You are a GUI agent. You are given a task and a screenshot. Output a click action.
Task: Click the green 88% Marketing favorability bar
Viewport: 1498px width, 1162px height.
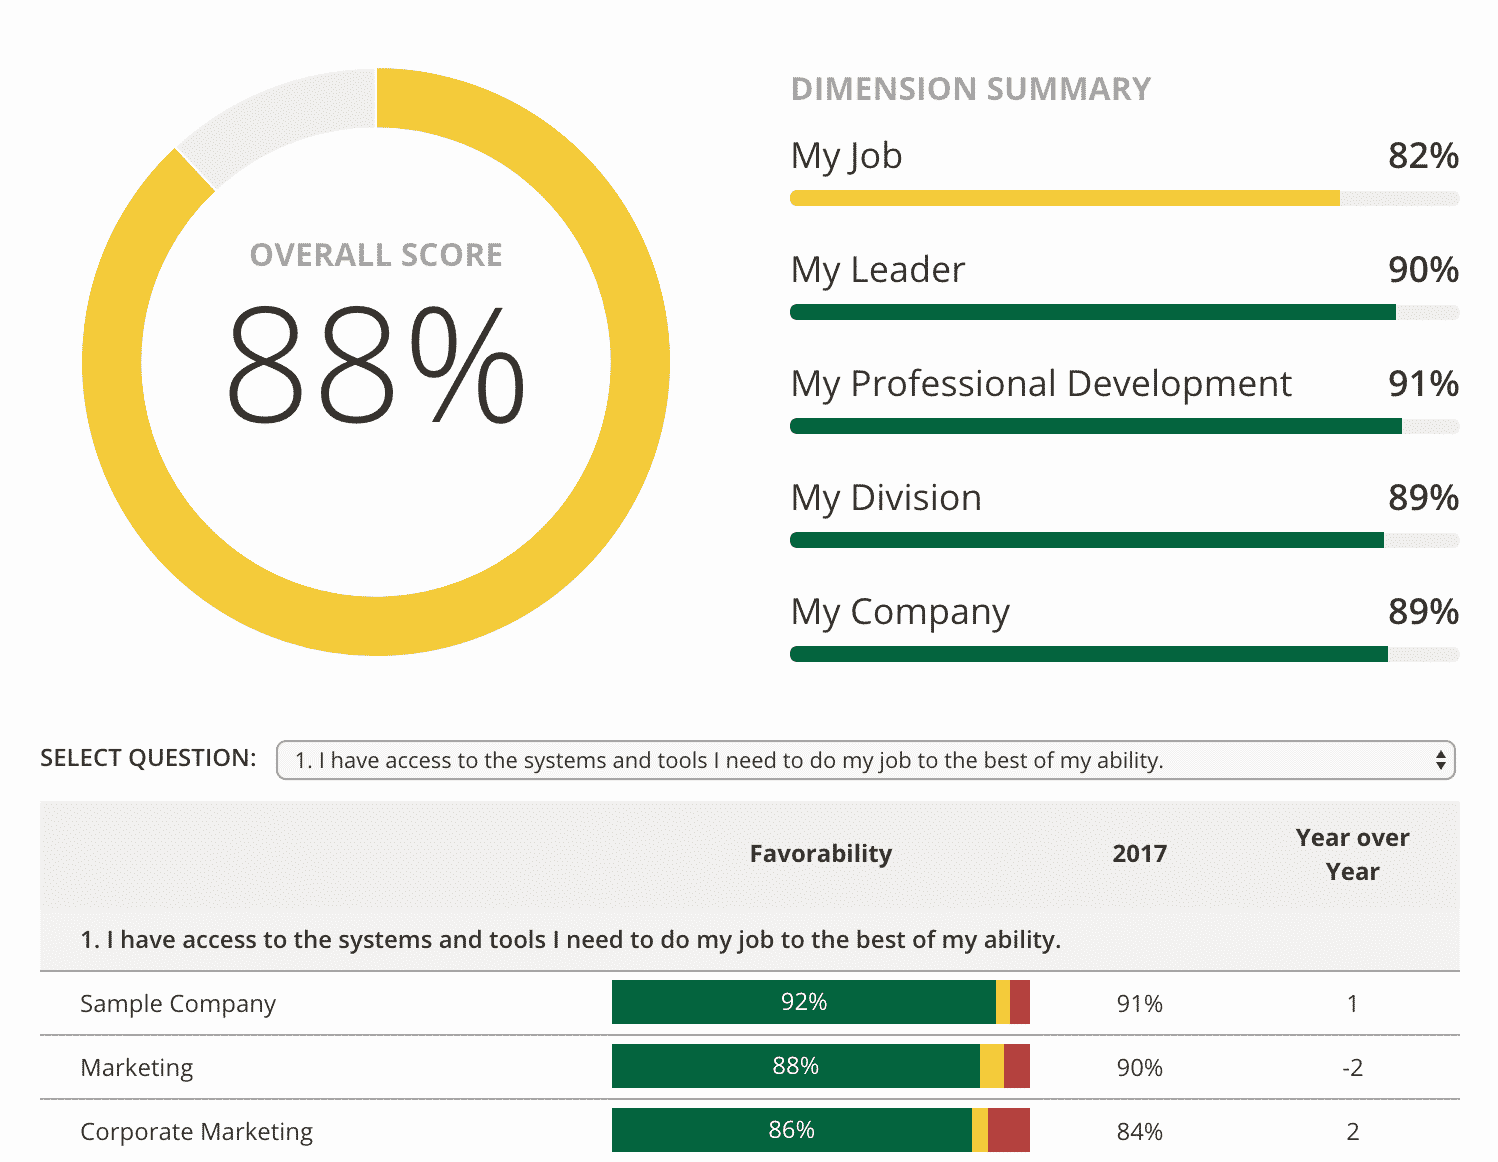point(795,1066)
